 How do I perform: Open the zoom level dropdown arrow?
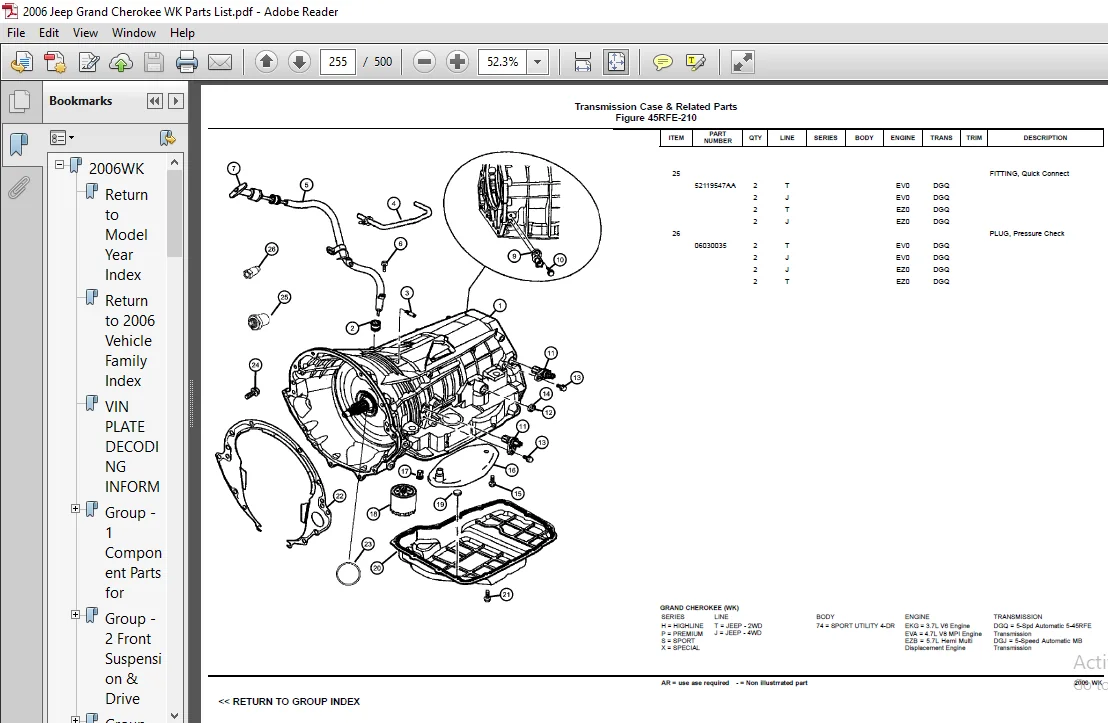[538, 62]
